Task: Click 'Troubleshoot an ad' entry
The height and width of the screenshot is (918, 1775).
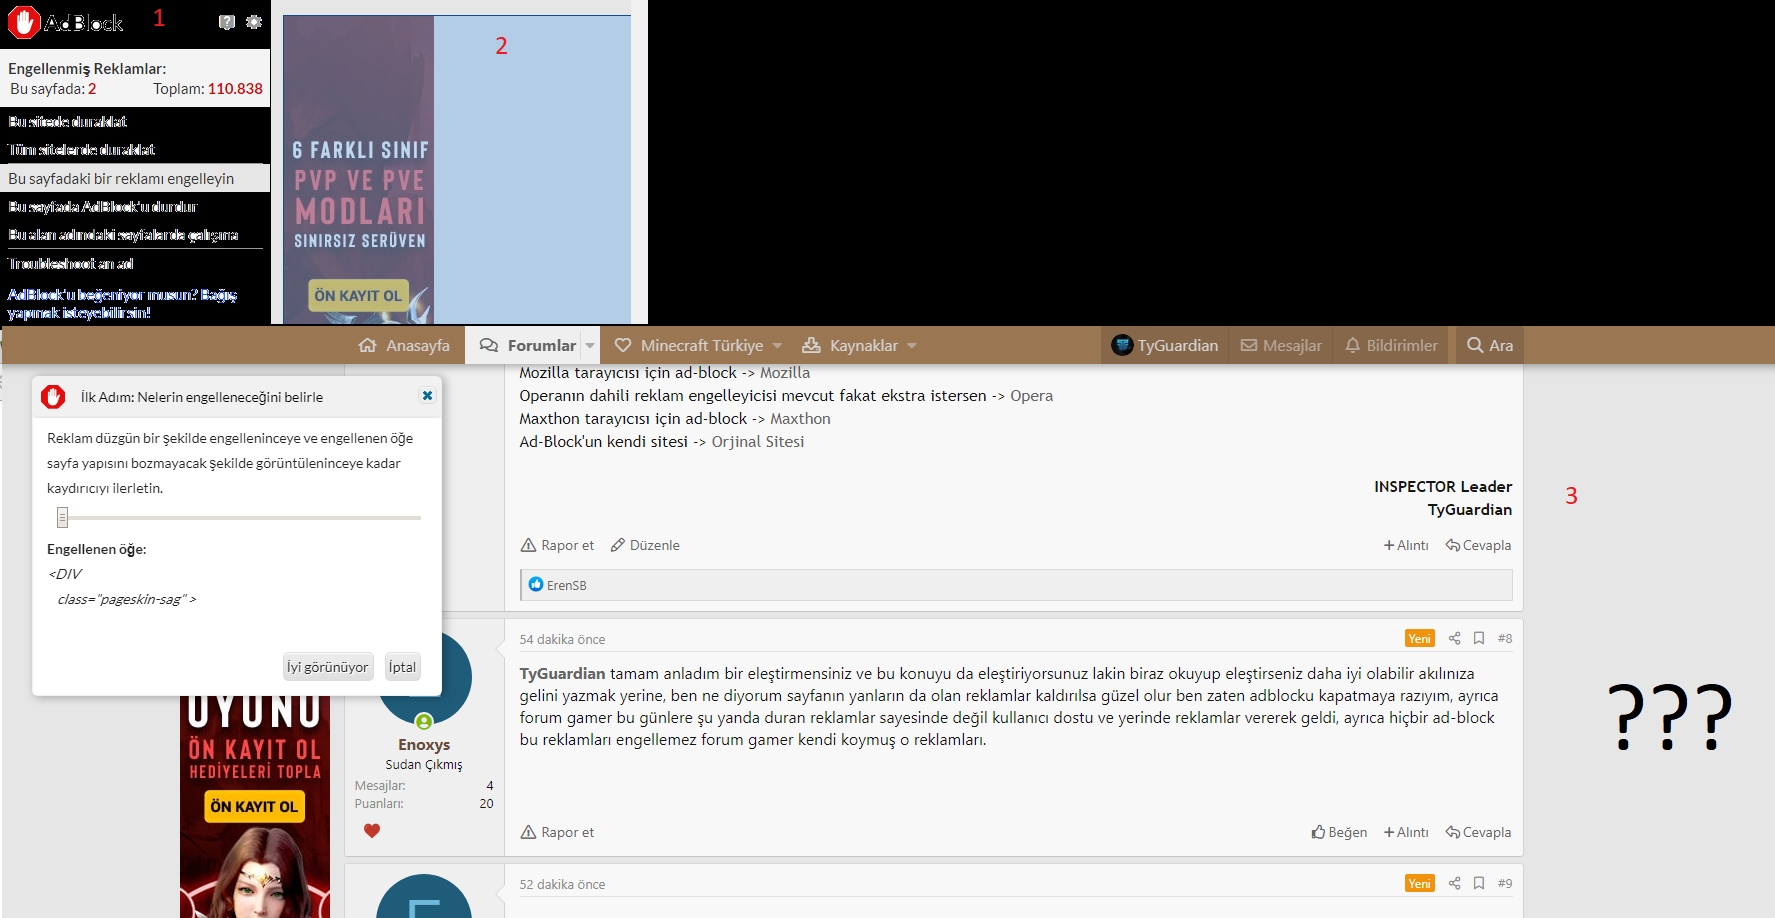Action: click(x=71, y=263)
